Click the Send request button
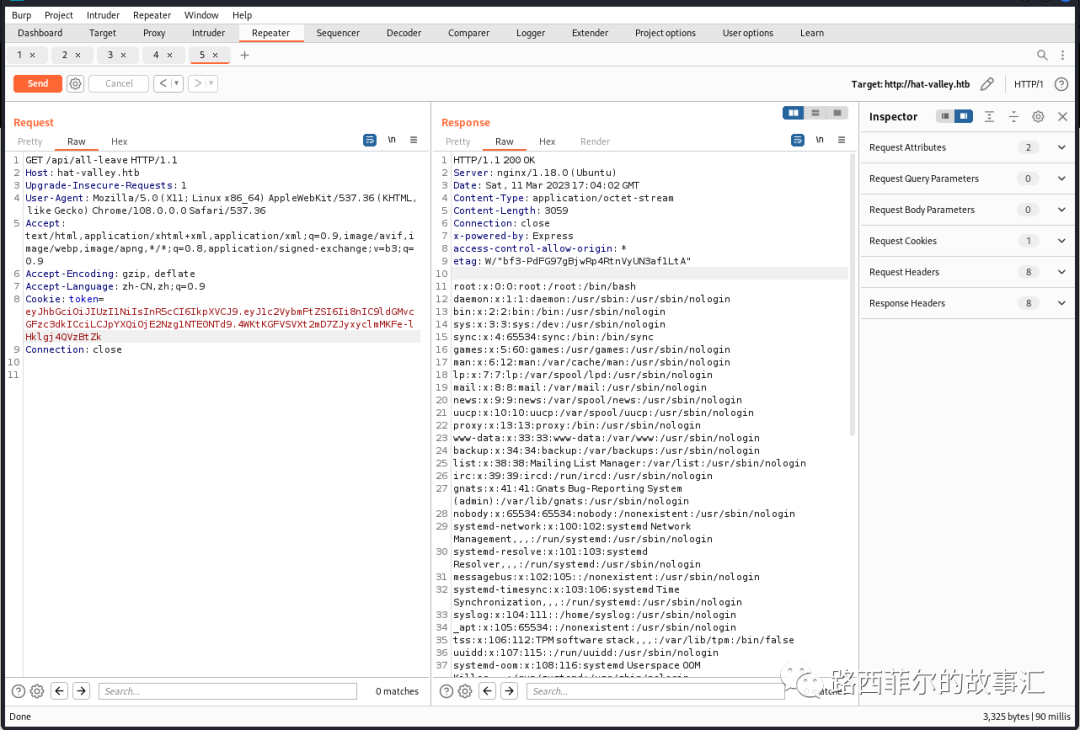This screenshot has width=1080, height=730. pos(38,83)
